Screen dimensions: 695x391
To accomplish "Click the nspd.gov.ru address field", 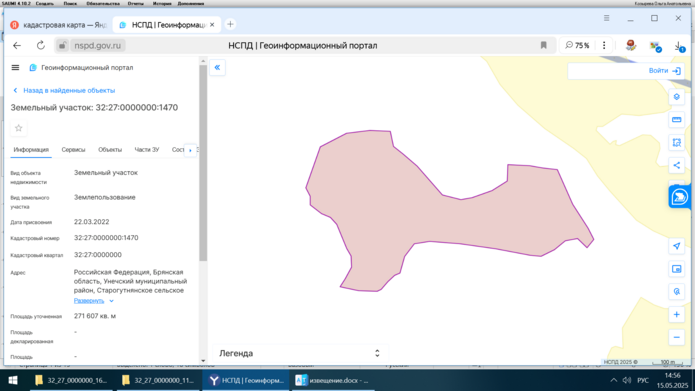I will point(98,46).
